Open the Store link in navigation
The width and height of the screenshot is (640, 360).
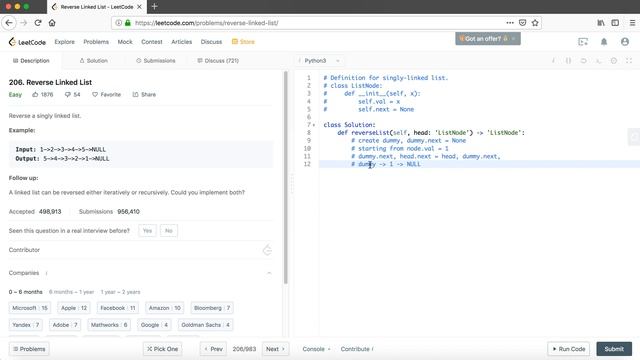[243, 42]
